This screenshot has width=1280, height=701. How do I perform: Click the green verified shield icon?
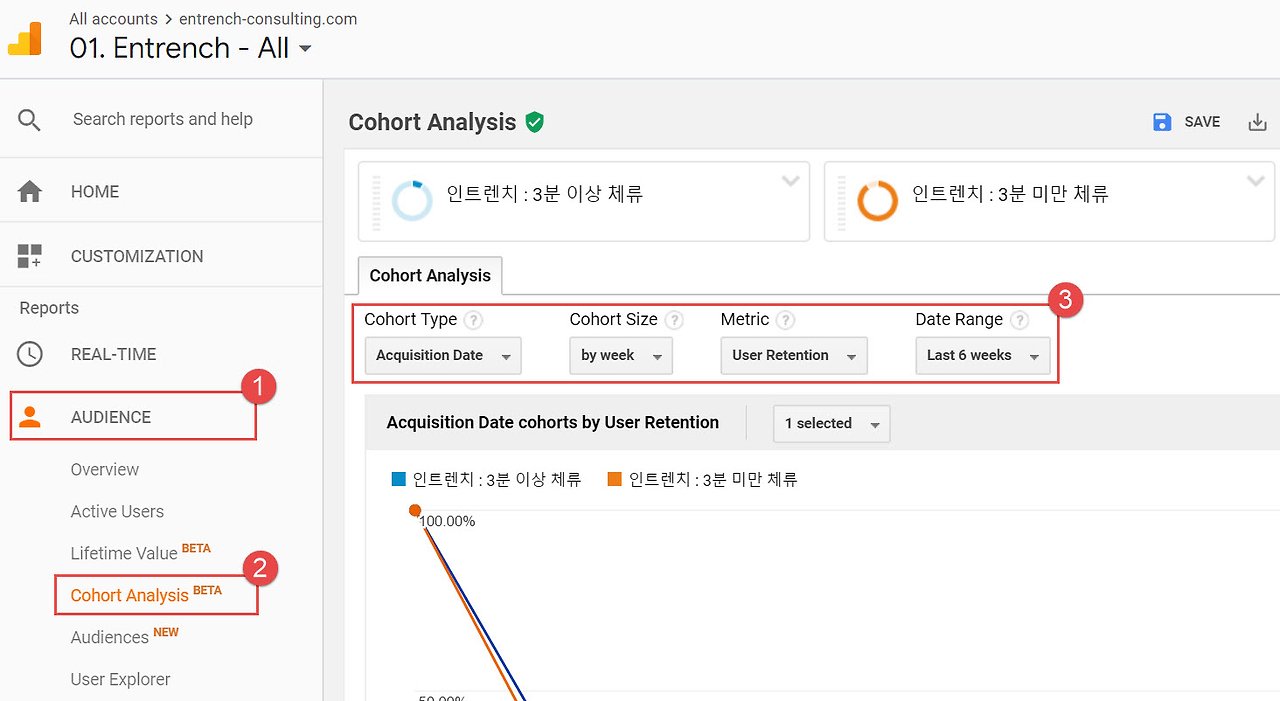pyautogui.click(x=535, y=122)
